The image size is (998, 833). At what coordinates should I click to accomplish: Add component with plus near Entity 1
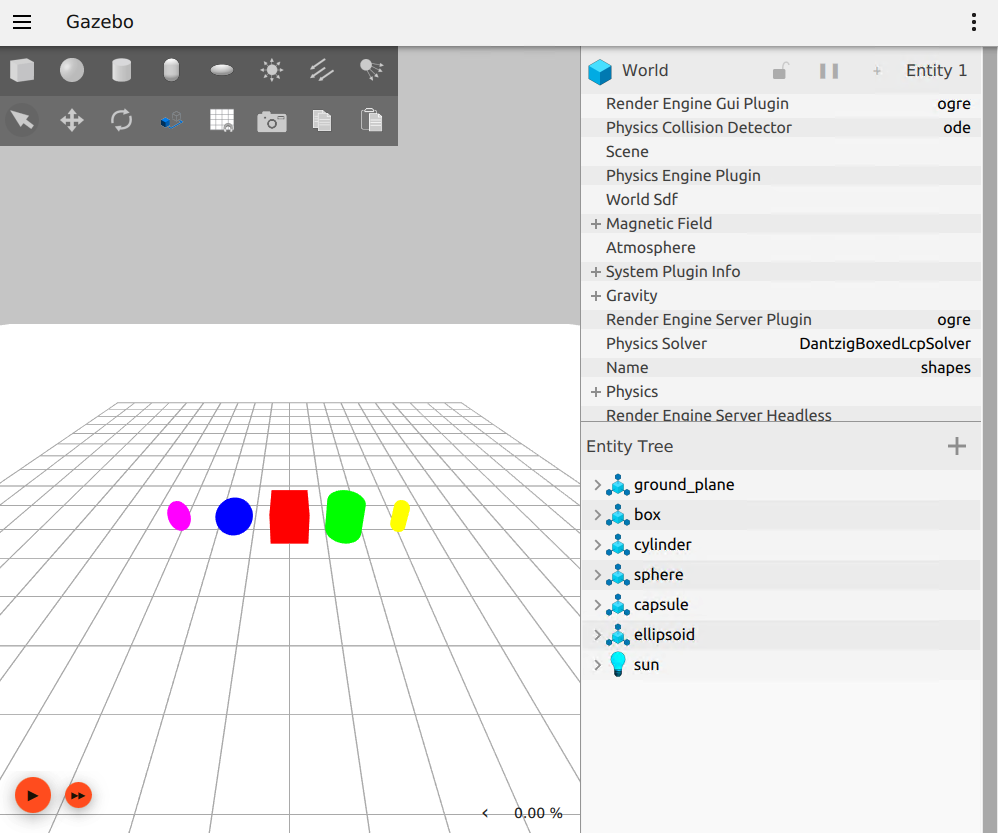coord(876,71)
